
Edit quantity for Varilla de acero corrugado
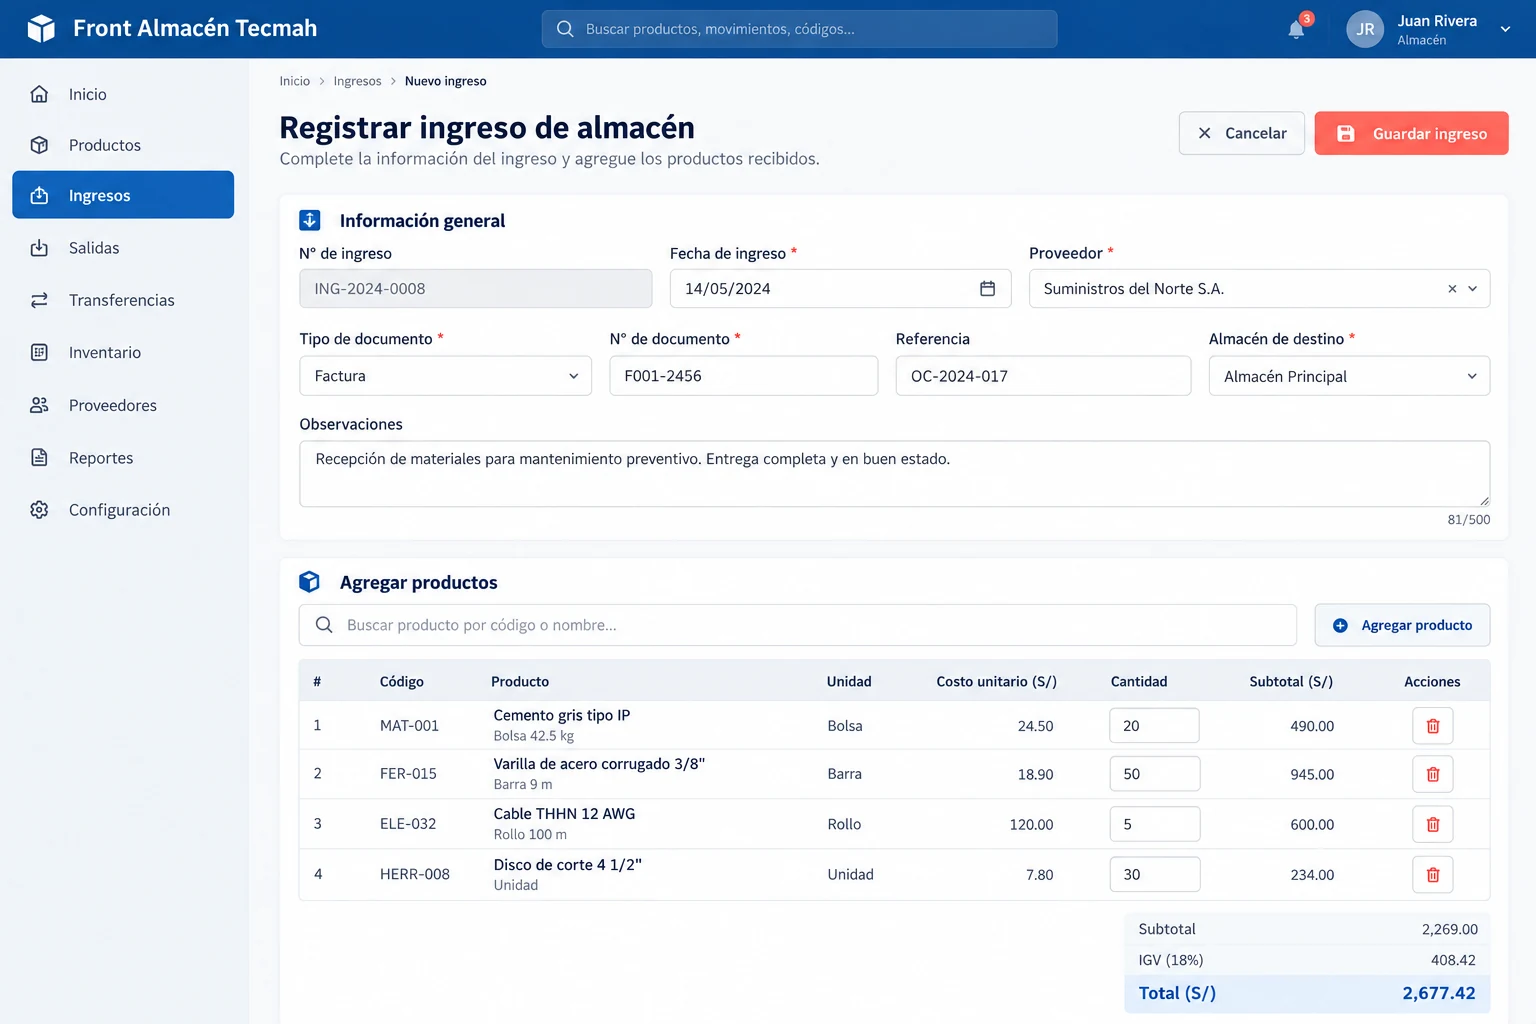[1154, 774]
